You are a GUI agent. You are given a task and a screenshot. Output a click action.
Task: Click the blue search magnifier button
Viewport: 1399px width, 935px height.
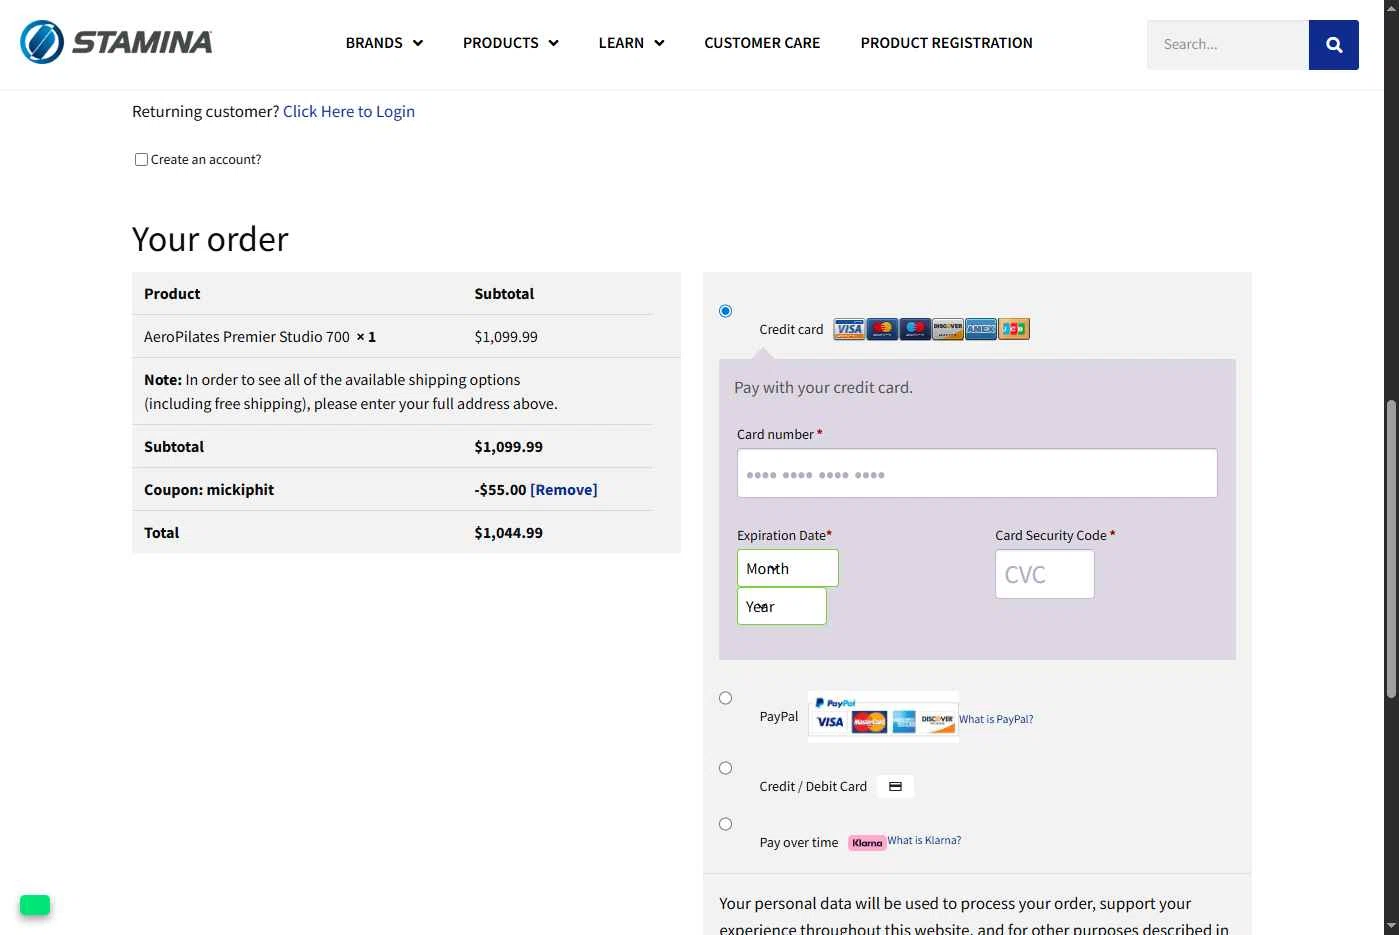(1333, 45)
